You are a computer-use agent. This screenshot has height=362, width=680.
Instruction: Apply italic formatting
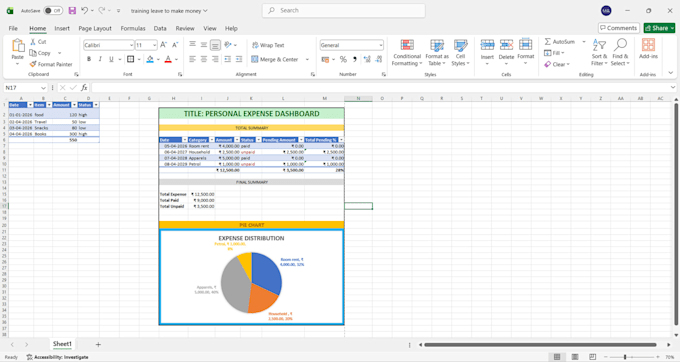tap(100, 59)
